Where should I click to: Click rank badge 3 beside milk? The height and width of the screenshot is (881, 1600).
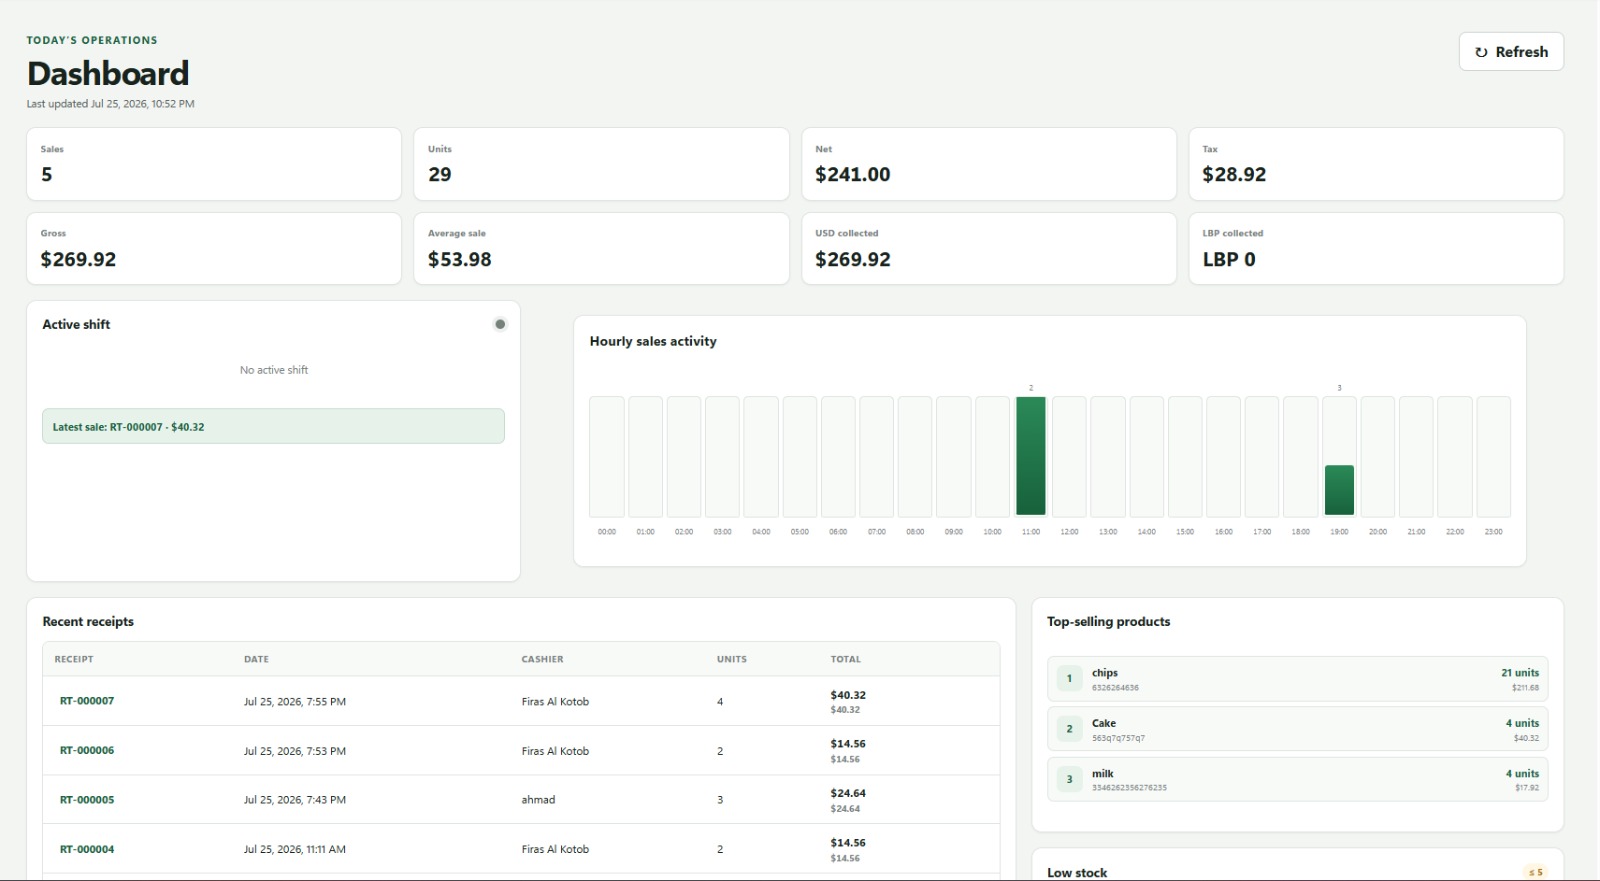pos(1069,779)
